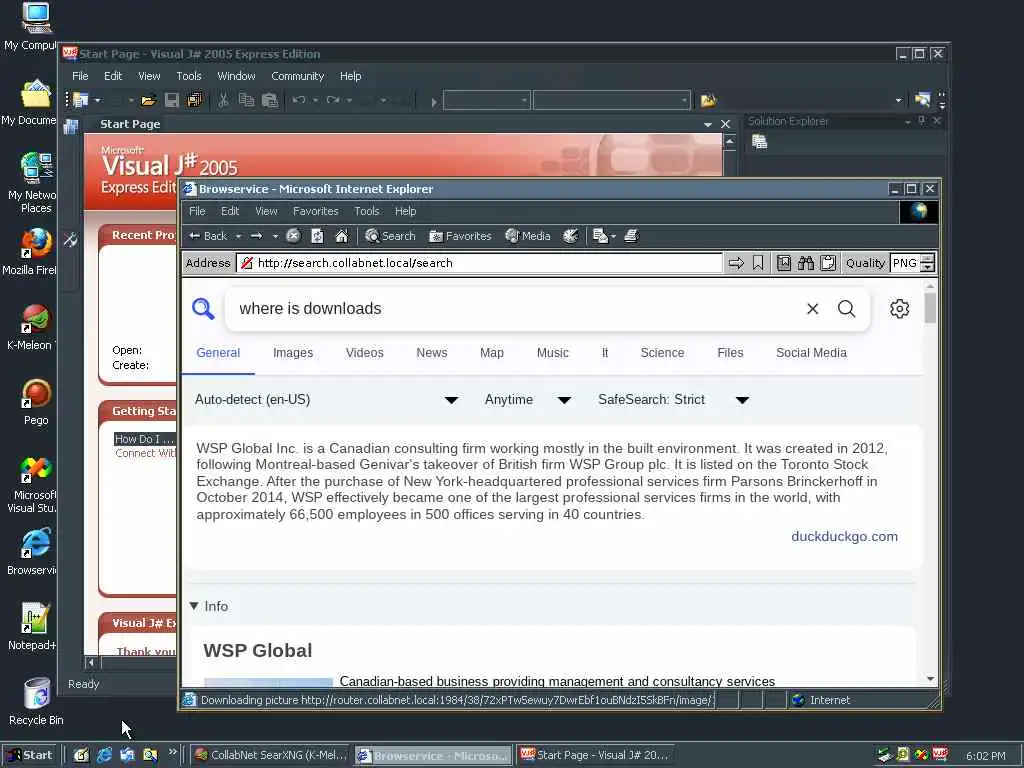The image size is (1024, 768).
Task: Refresh the Browservice page
Action: [317, 236]
